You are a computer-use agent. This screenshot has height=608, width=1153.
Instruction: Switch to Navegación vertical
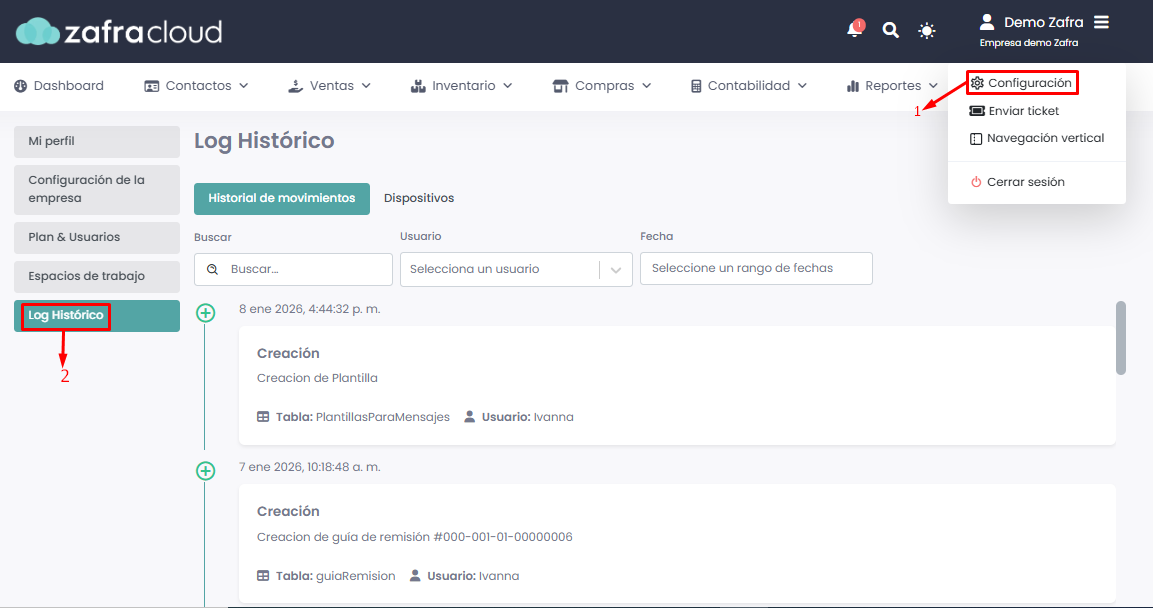pos(1037,138)
